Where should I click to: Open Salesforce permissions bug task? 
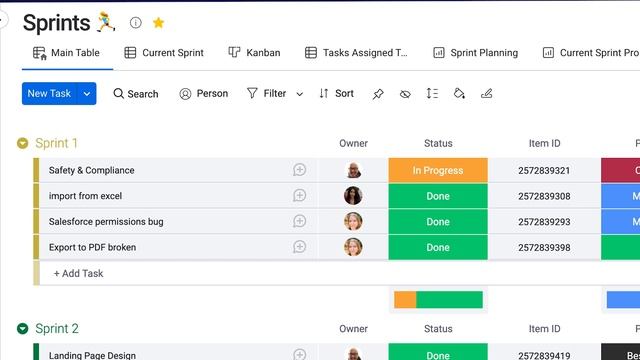click(x=106, y=222)
